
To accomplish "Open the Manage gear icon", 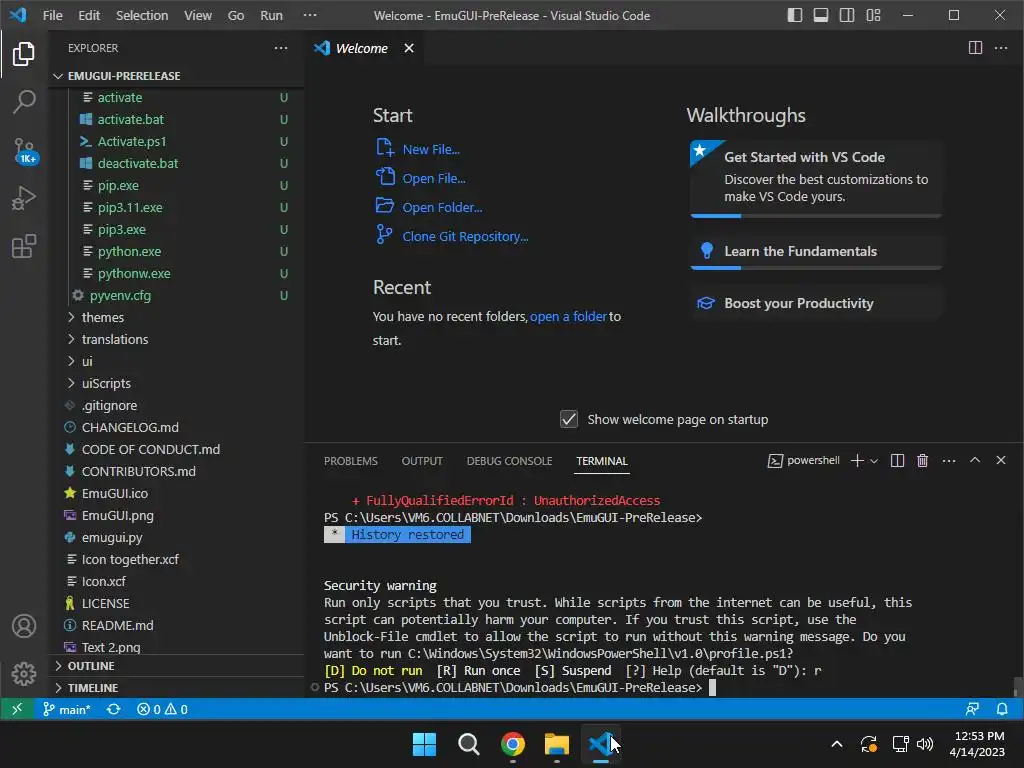I will tap(24, 673).
